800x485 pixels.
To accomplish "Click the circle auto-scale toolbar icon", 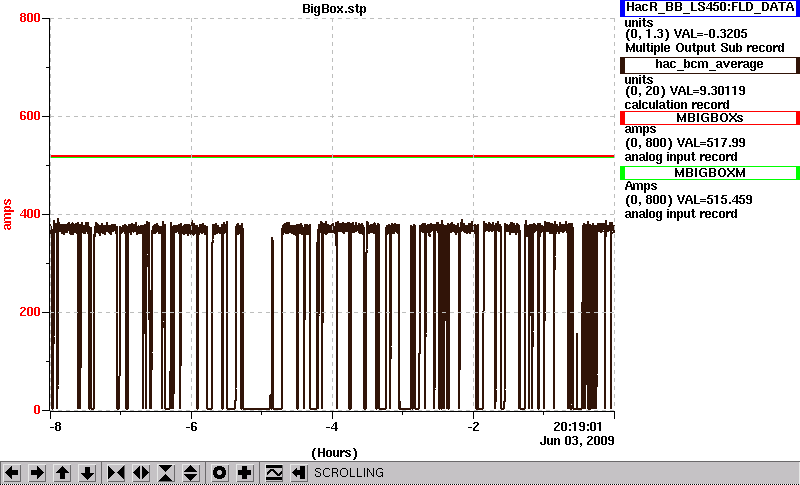I will pos(220,473).
